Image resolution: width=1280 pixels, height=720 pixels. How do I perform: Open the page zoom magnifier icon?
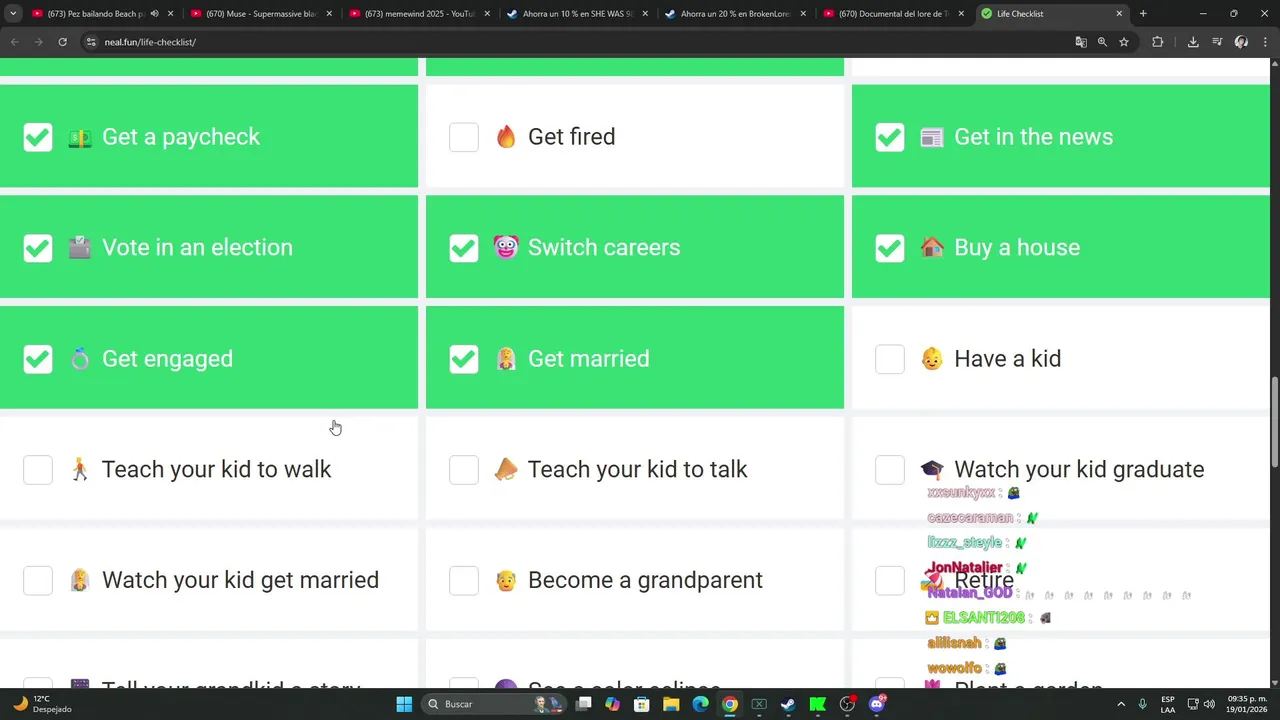coord(1102,42)
